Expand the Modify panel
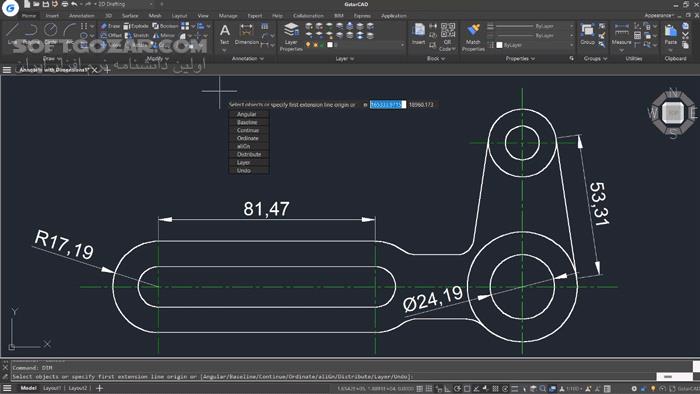Screen dimensions: 700x394 coord(158,58)
